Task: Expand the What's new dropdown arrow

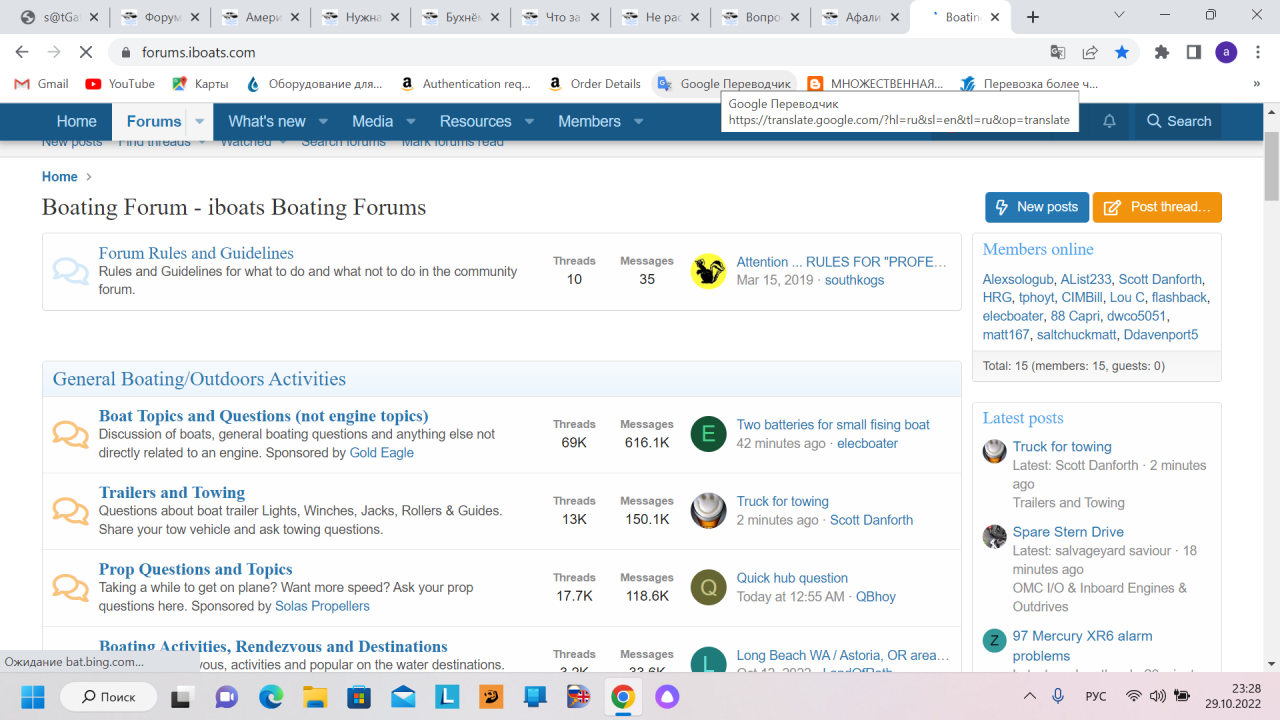Action: tap(323, 121)
